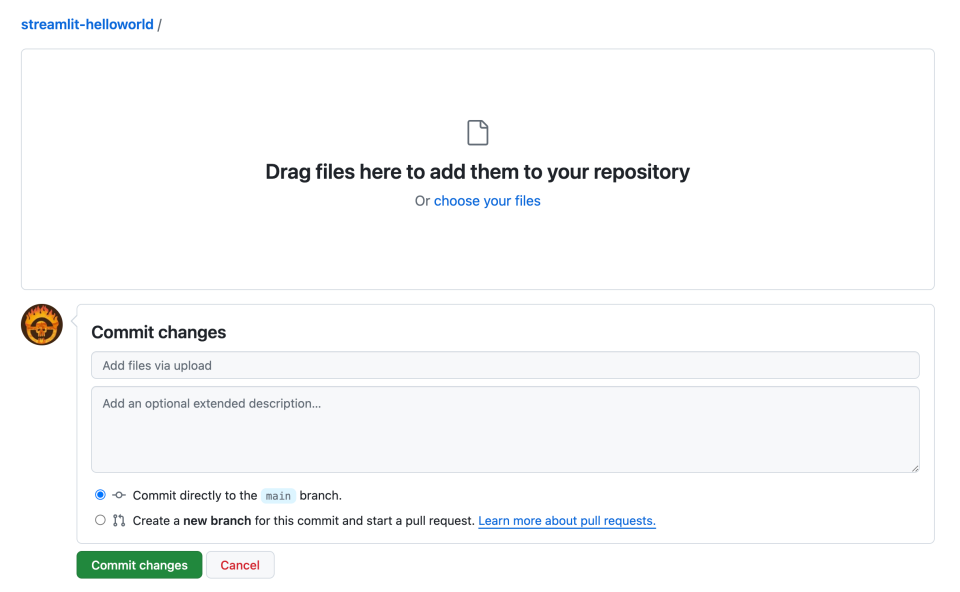Click the Commit changes section heading

click(159, 332)
